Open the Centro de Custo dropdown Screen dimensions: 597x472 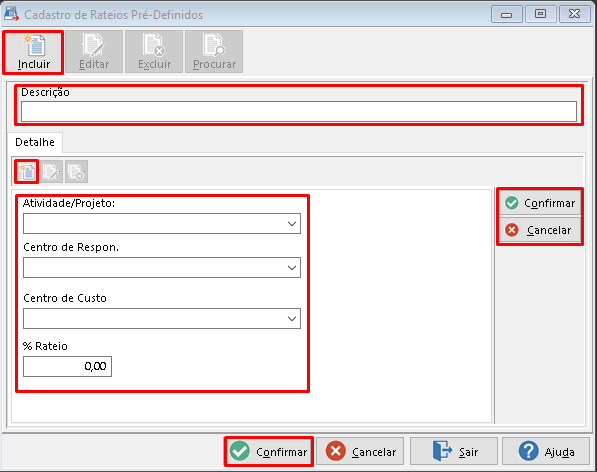(x=162, y=319)
